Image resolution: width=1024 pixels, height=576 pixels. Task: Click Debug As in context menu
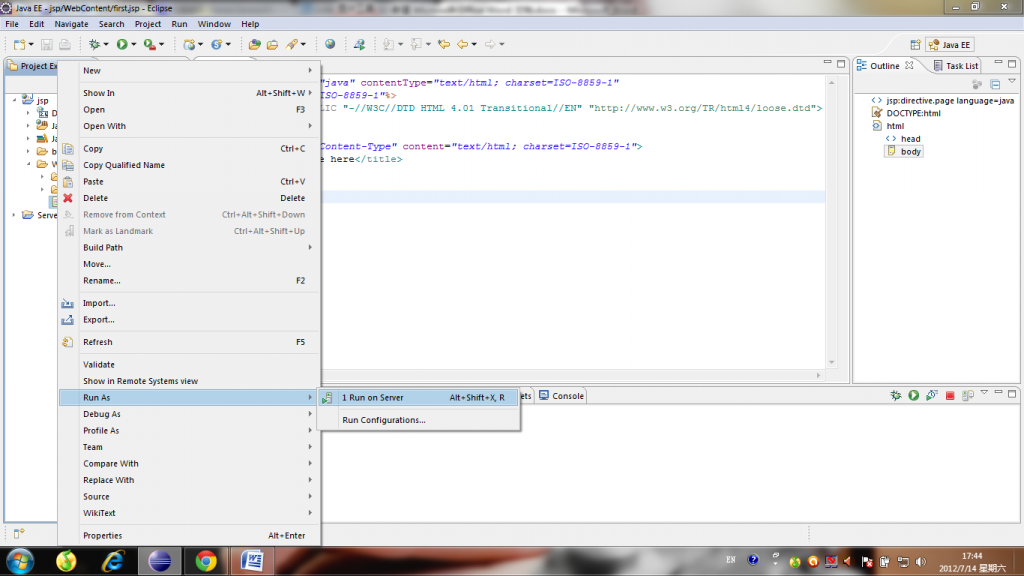click(102, 414)
